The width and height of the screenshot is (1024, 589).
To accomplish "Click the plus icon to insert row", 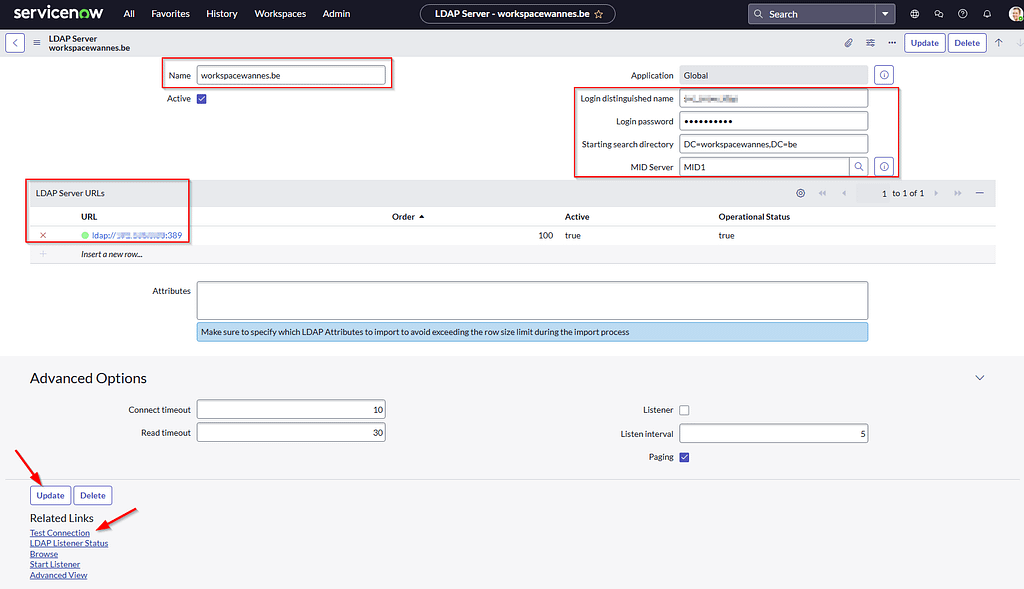I will 43,254.
